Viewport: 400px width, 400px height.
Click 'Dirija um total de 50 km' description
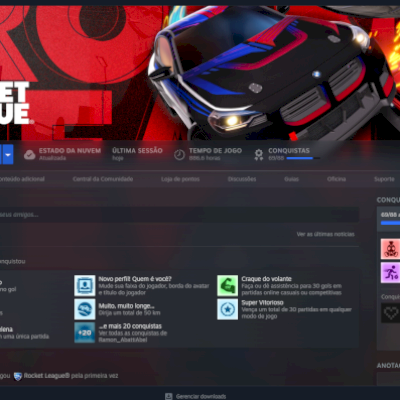(129, 313)
